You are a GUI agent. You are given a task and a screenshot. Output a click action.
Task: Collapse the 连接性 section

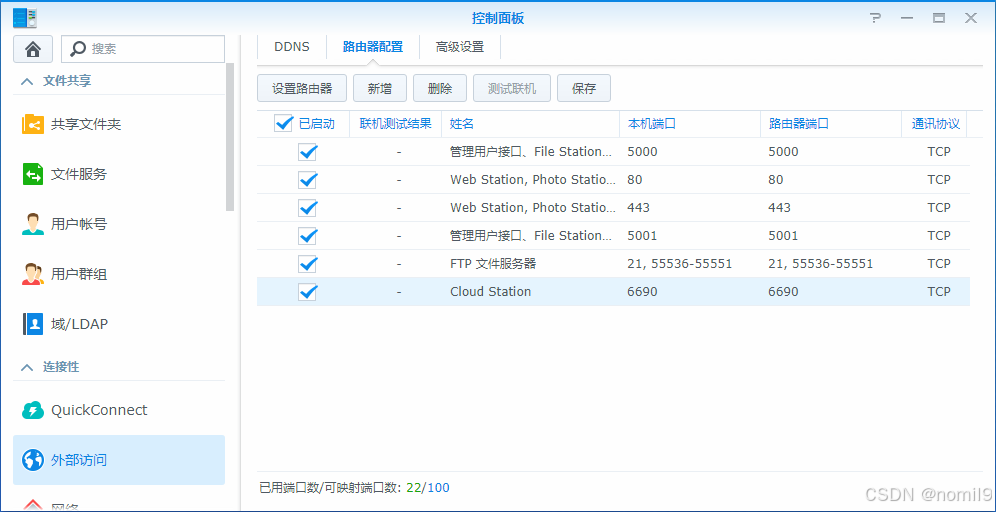coord(27,367)
